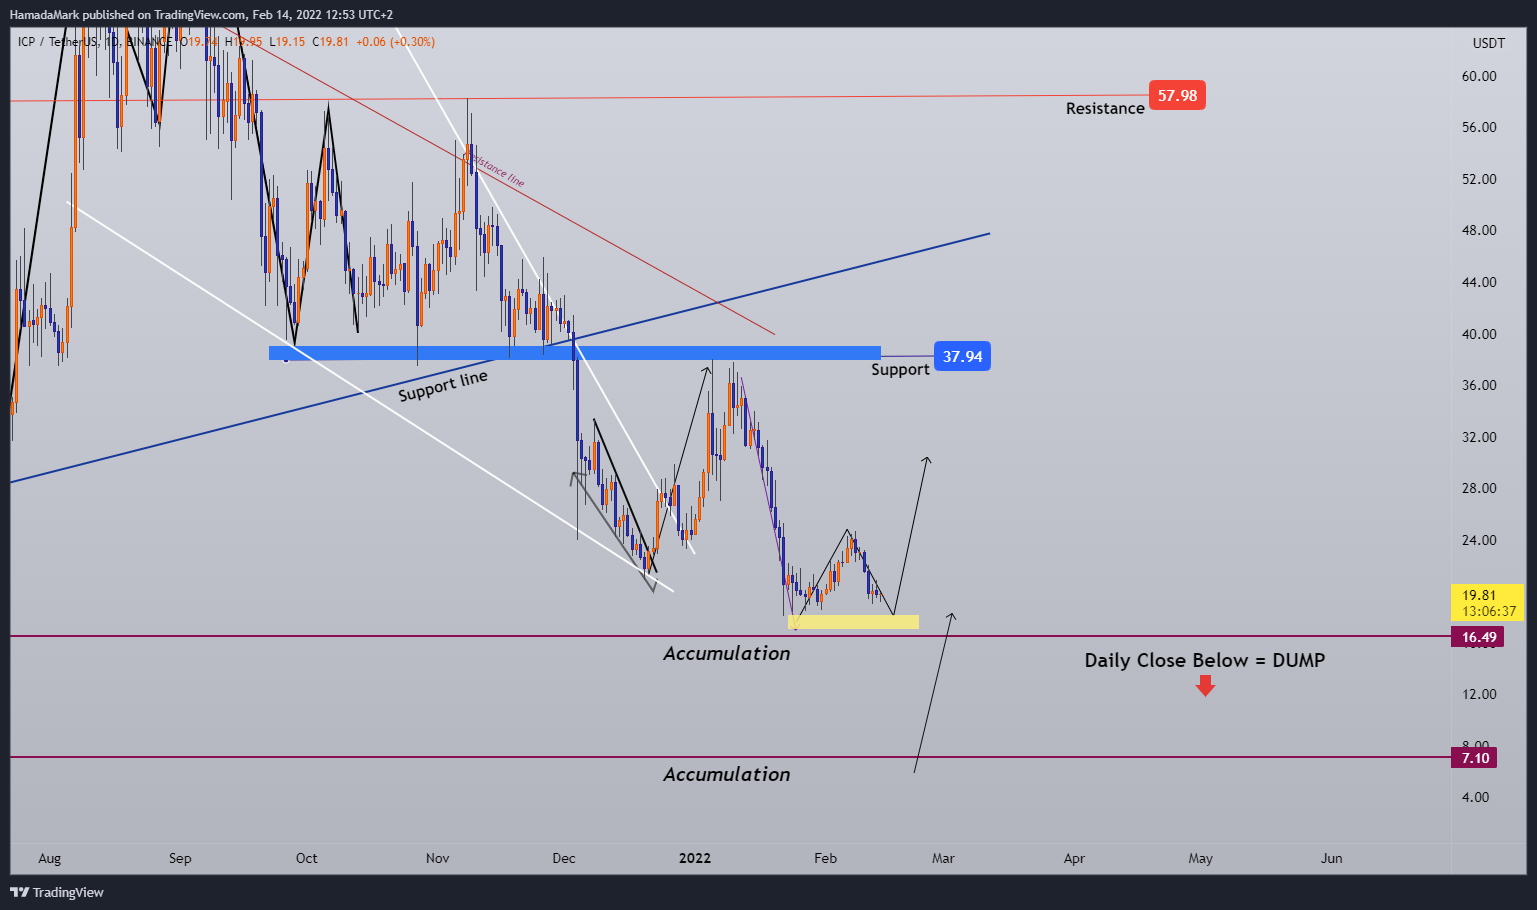Click Aug on the time axis

point(50,858)
